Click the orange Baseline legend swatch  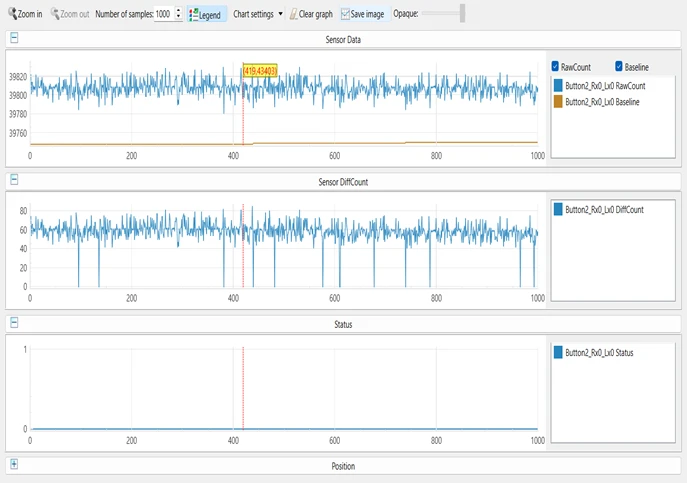tap(558, 101)
